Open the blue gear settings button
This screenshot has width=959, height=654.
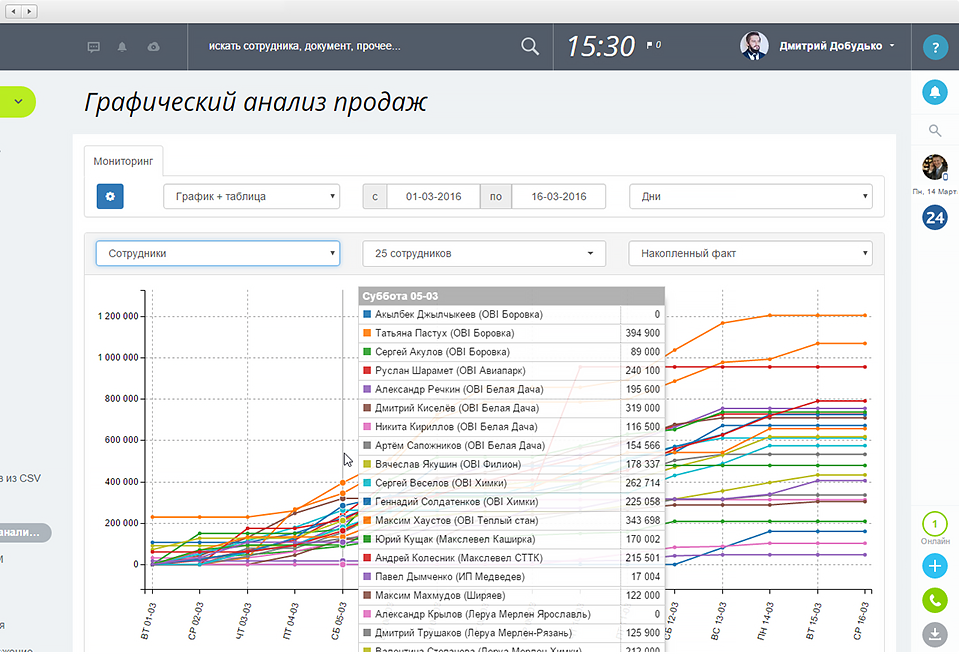[110, 196]
